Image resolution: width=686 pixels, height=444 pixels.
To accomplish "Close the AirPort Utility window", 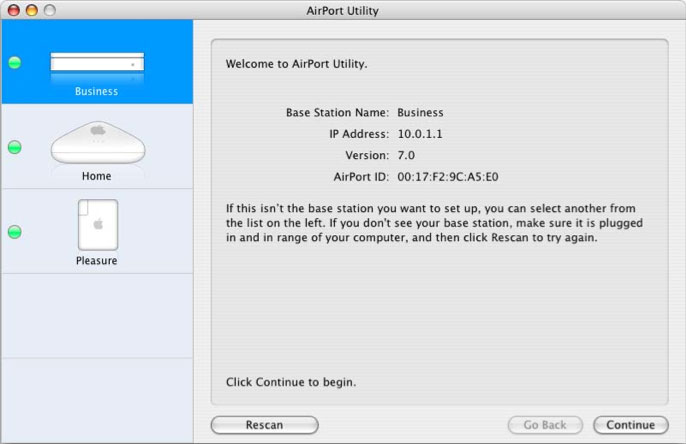I will [x=14, y=10].
